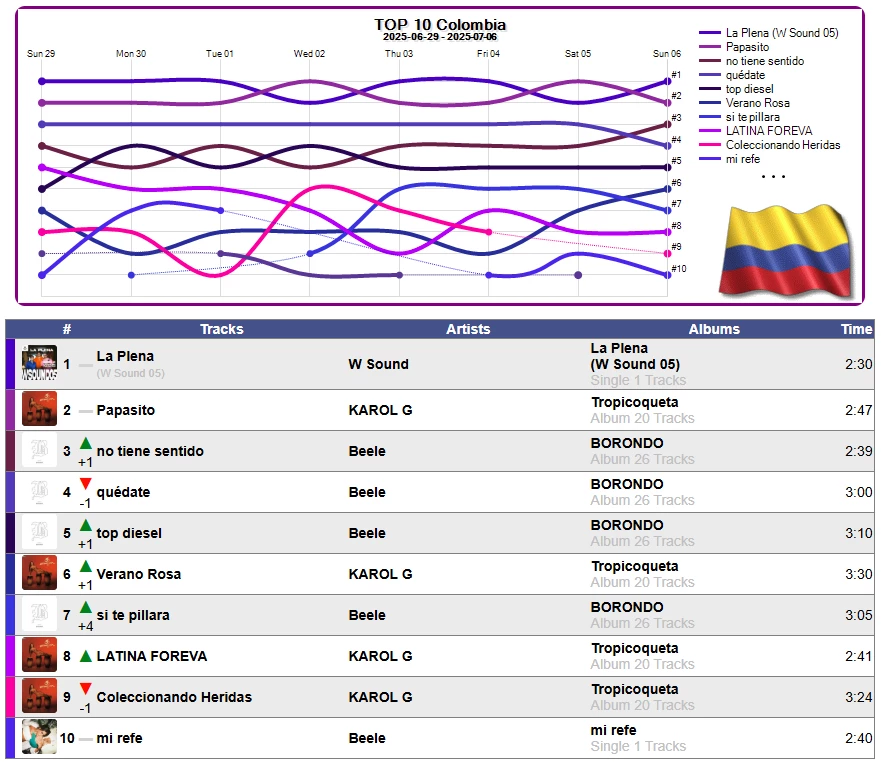Click the Albums column header
Image resolution: width=881 pixels, height=765 pixels.
tap(714, 329)
